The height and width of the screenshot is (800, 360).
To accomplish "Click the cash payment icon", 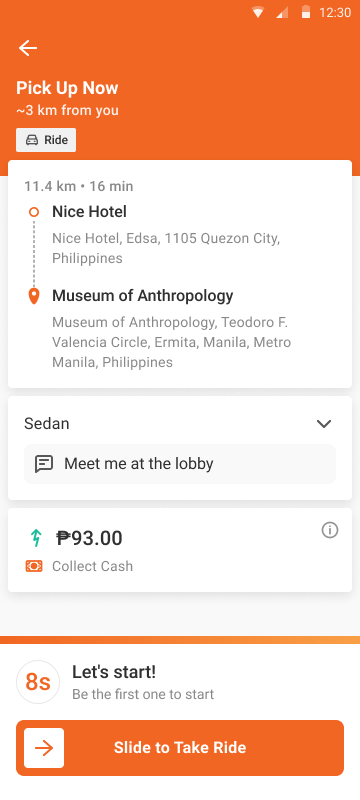I will click(34, 566).
